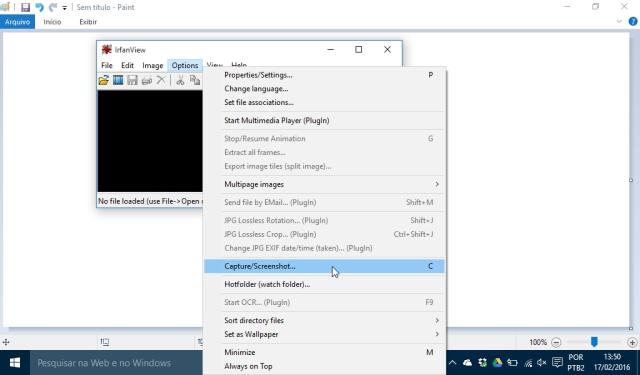The width and height of the screenshot is (640, 375).
Task: Open the Action Center notification icon
Action: 557,362
